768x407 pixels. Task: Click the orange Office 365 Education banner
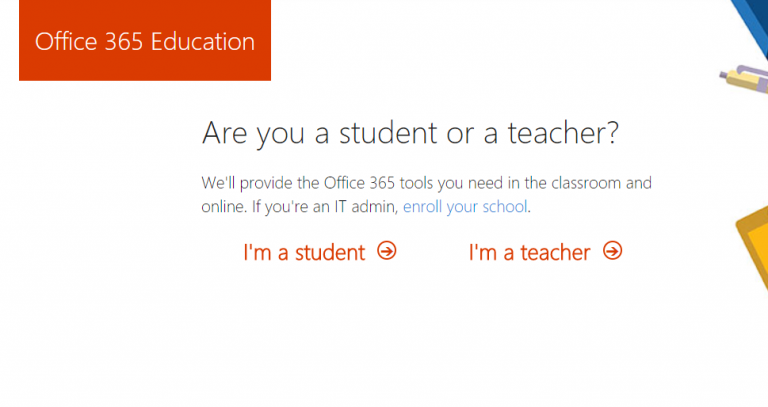(145, 41)
